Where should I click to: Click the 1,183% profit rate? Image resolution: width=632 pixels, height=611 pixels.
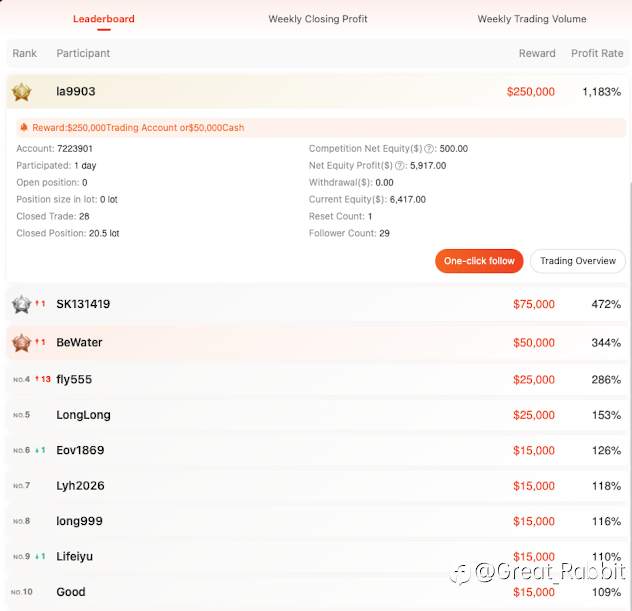pos(601,92)
